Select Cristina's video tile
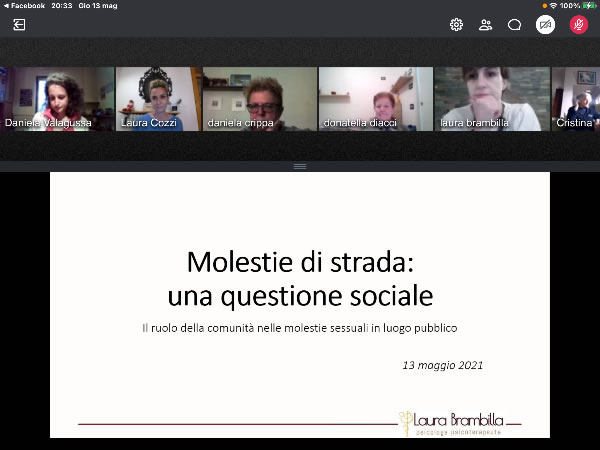This screenshot has width=600, height=450. click(x=576, y=99)
